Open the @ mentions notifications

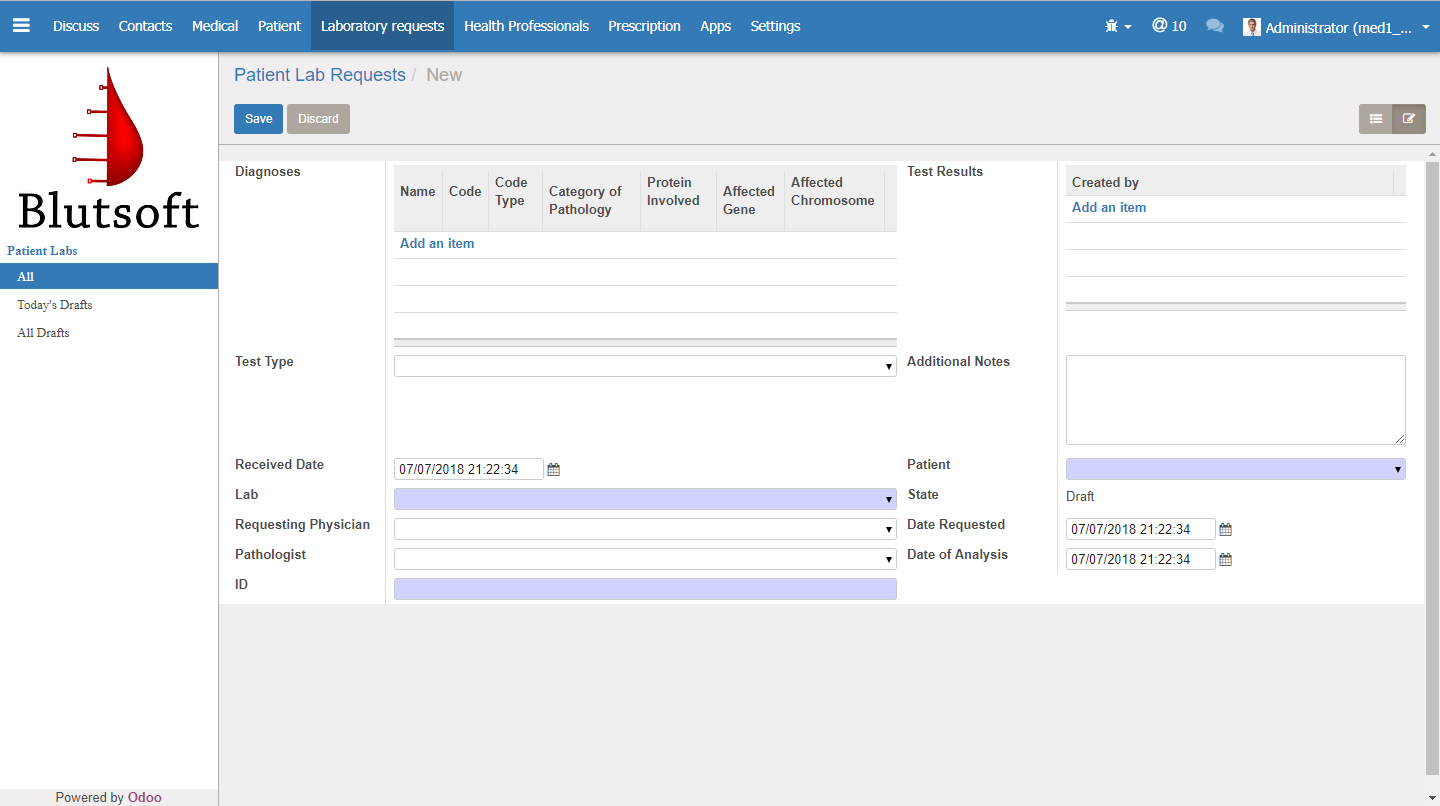coord(1168,26)
